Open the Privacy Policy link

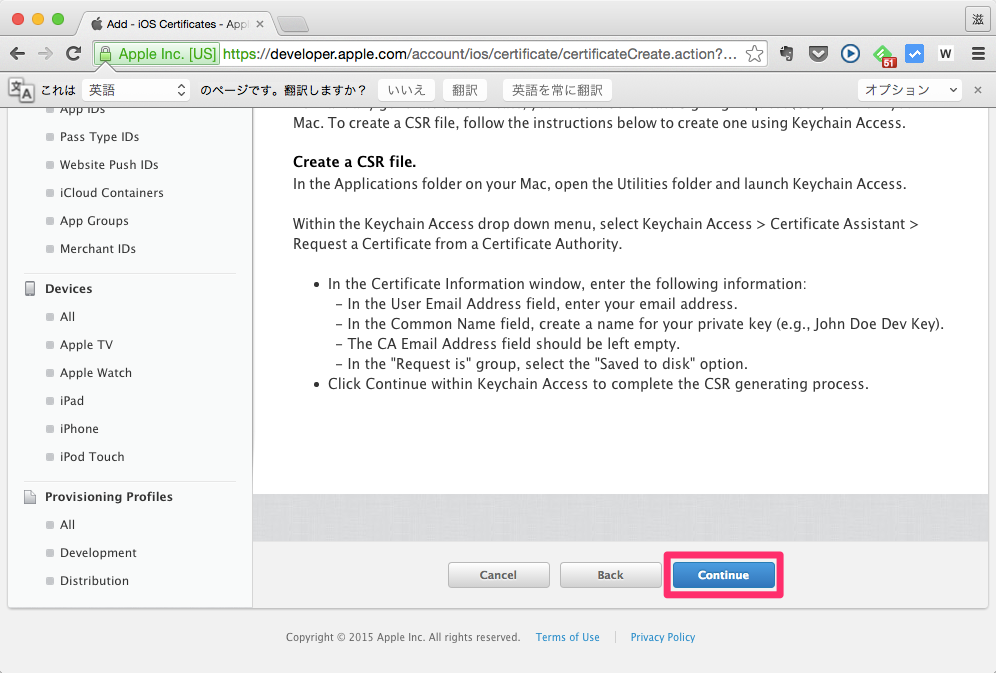coord(663,637)
